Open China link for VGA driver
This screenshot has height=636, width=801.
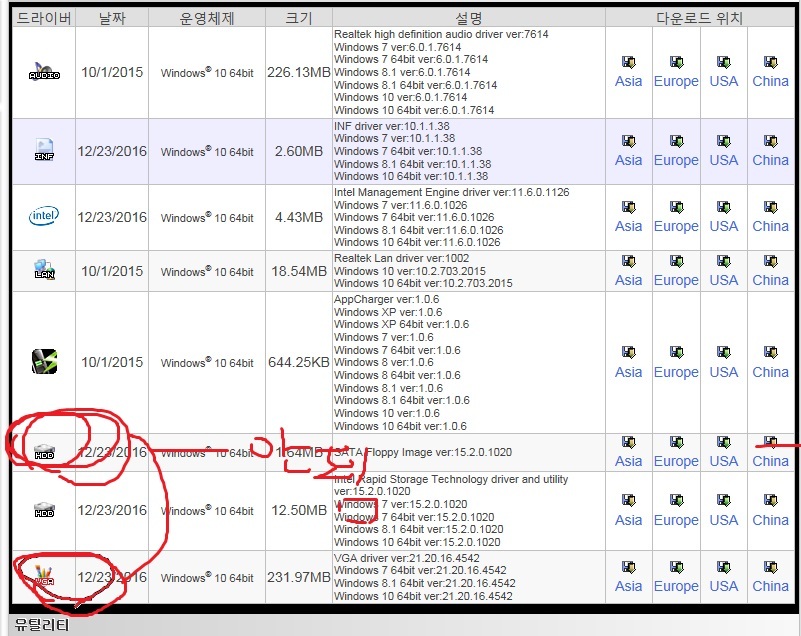tap(770, 586)
